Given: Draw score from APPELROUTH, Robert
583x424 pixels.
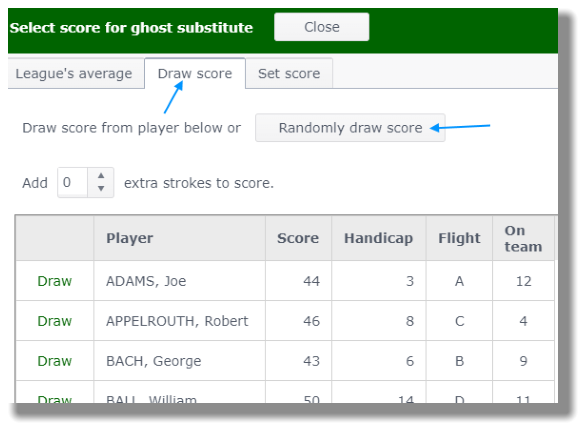Looking at the screenshot, I should (55, 321).
